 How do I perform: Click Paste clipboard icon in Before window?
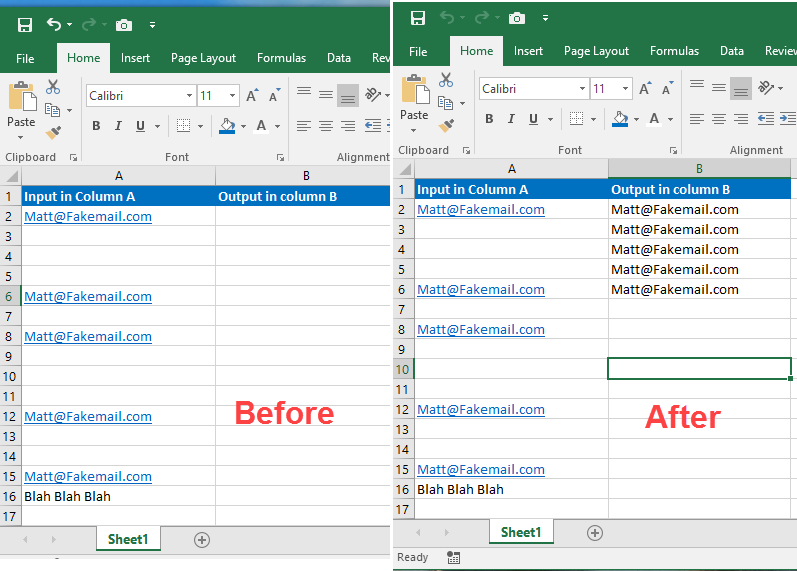tap(22, 97)
